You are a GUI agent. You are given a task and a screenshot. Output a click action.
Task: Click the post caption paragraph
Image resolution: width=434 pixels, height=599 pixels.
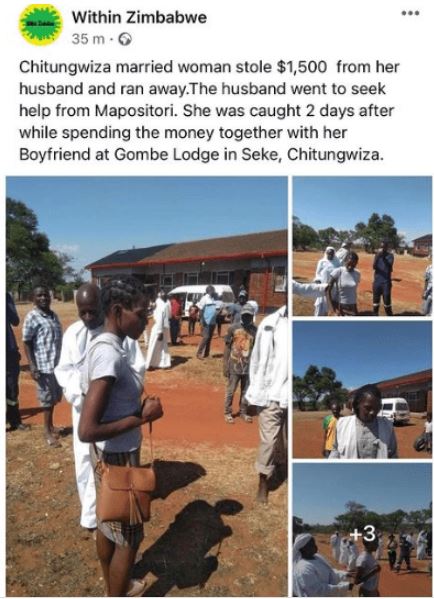[209, 111]
